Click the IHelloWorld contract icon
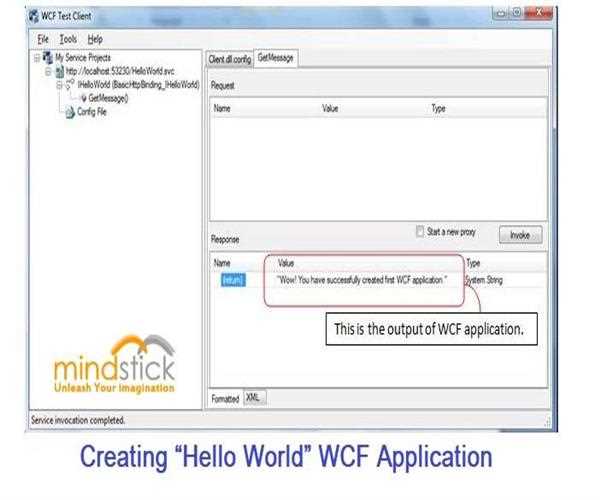This screenshot has height=500, width=600. click(x=70, y=85)
